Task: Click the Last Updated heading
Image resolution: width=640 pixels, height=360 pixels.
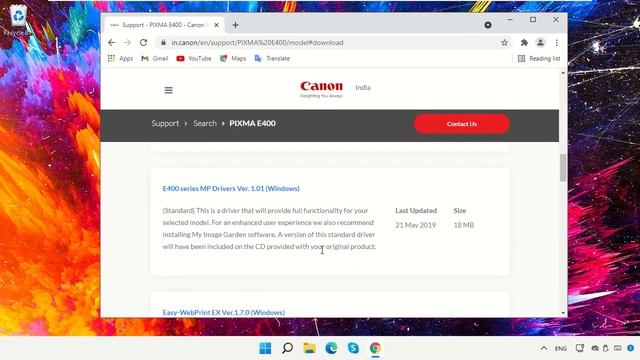Action: coord(416,210)
